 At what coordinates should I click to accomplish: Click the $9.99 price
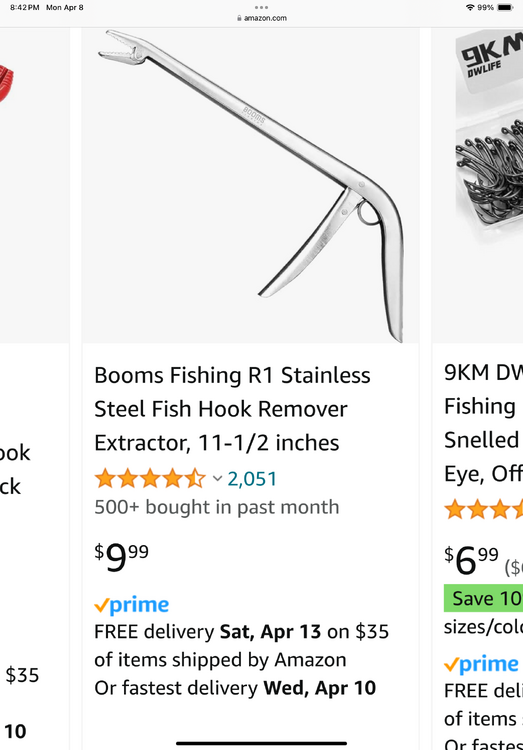(x=122, y=557)
